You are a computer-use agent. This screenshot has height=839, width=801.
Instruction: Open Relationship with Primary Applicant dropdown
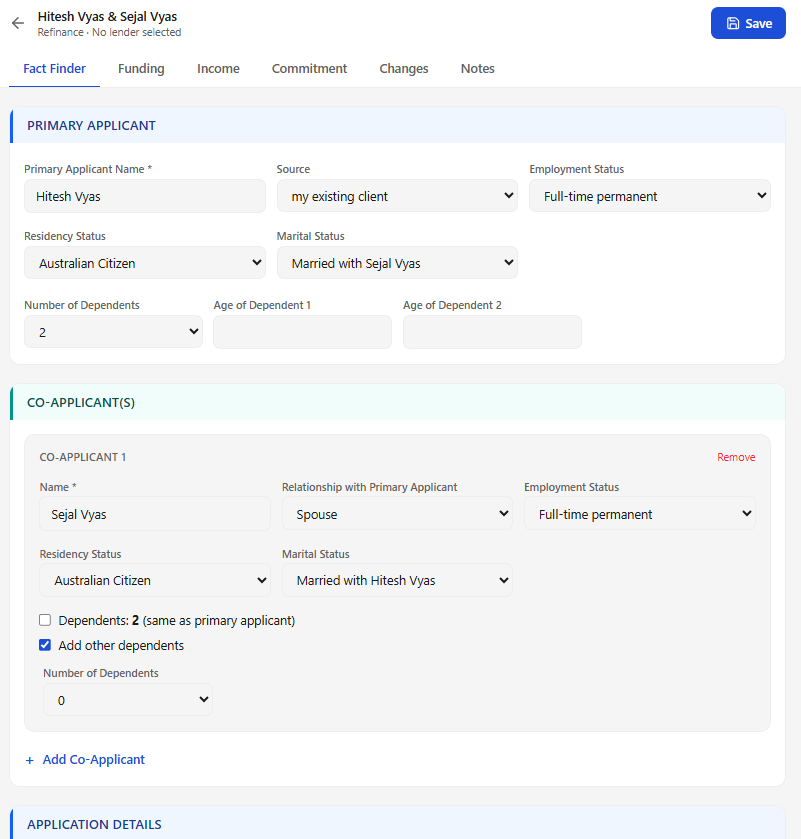(x=397, y=514)
